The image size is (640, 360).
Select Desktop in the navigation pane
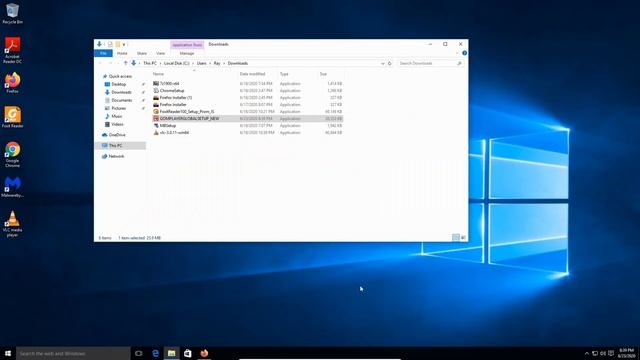[116, 84]
